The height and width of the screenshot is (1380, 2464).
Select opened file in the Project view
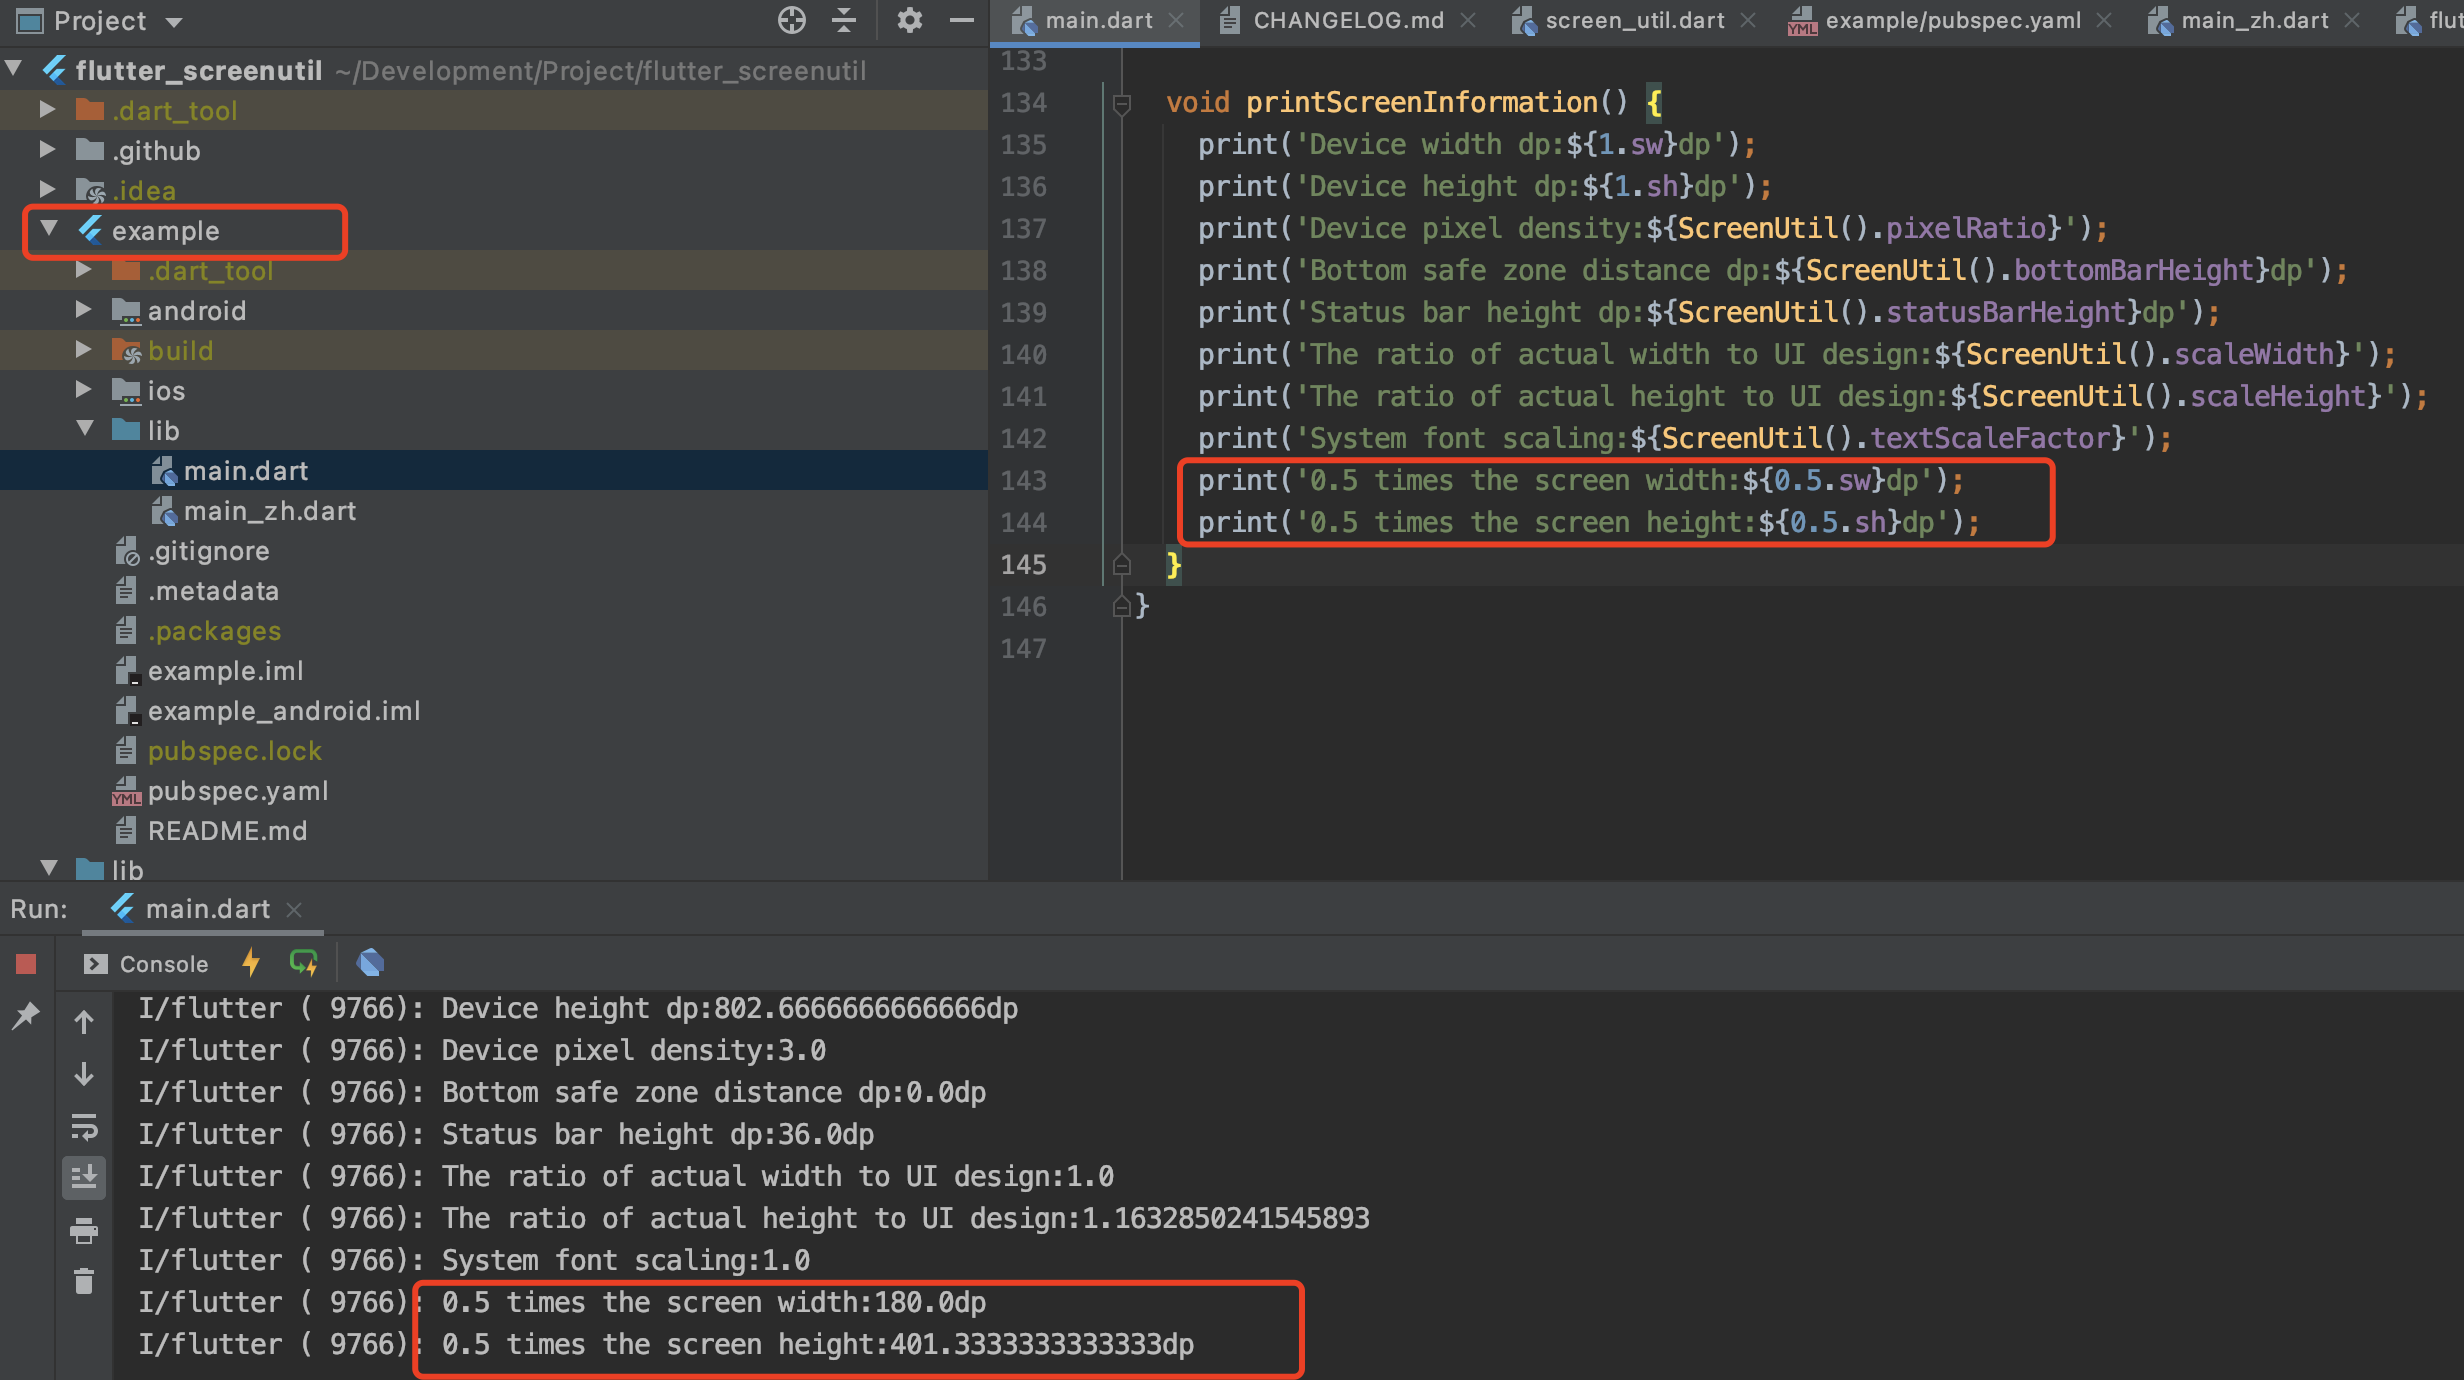pos(791,20)
